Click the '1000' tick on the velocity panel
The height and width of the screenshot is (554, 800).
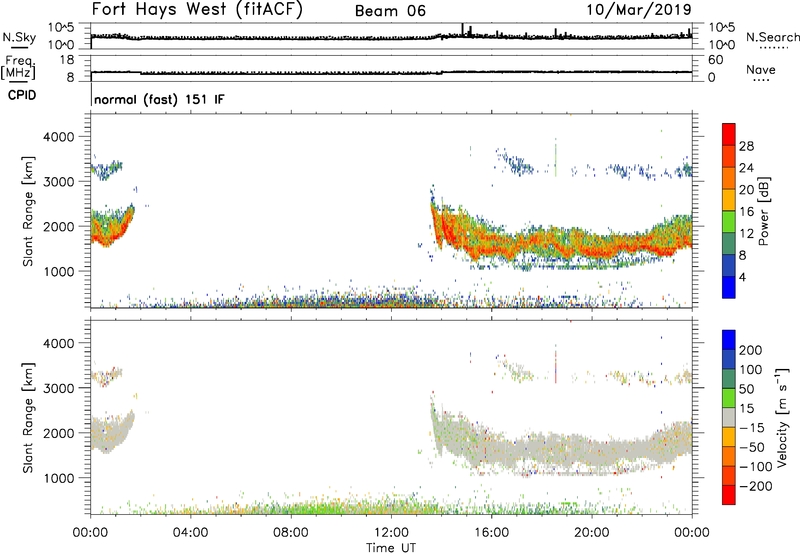pyautogui.click(x=58, y=478)
